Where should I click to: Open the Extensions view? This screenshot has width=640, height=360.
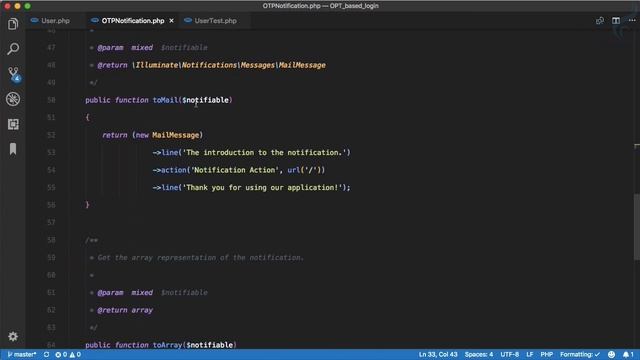[13, 124]
